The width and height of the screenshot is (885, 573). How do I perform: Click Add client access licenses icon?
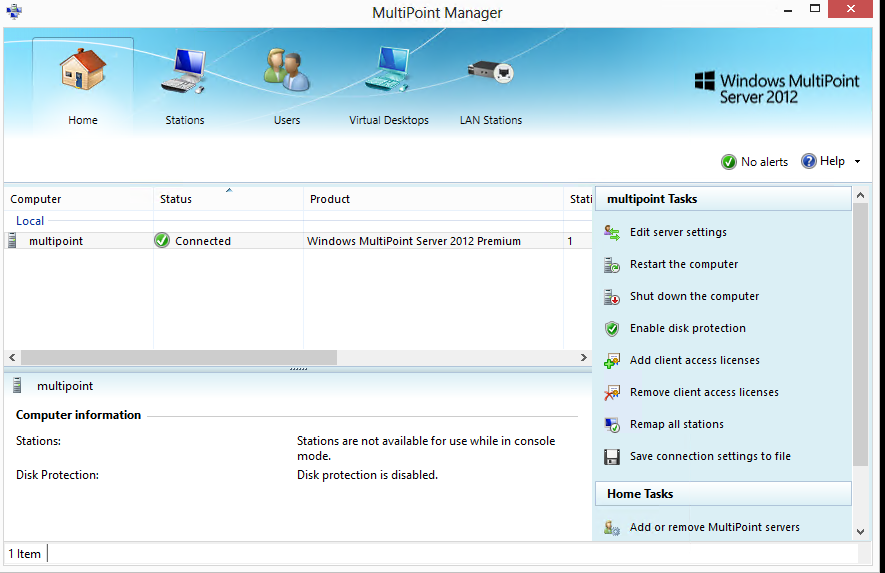pos(612,361)
